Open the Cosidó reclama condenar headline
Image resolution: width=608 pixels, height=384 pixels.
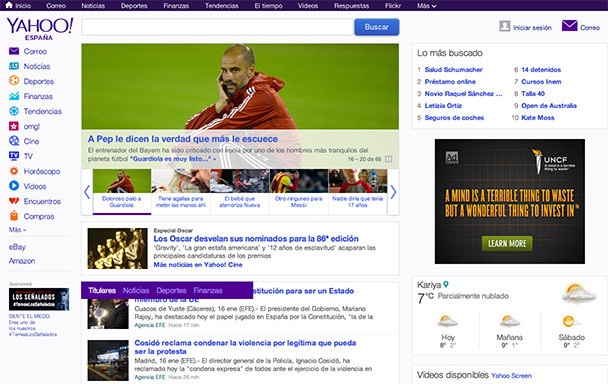click(x=245, y=347)
